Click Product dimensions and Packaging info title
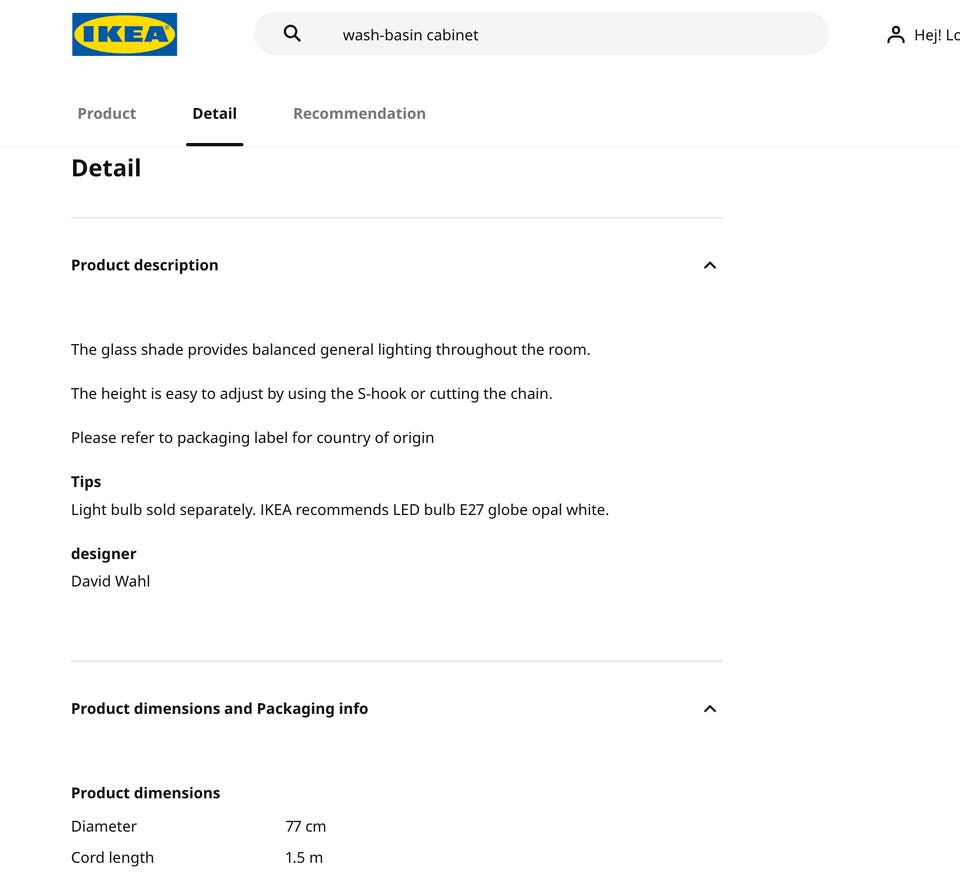 coord(220,708)
